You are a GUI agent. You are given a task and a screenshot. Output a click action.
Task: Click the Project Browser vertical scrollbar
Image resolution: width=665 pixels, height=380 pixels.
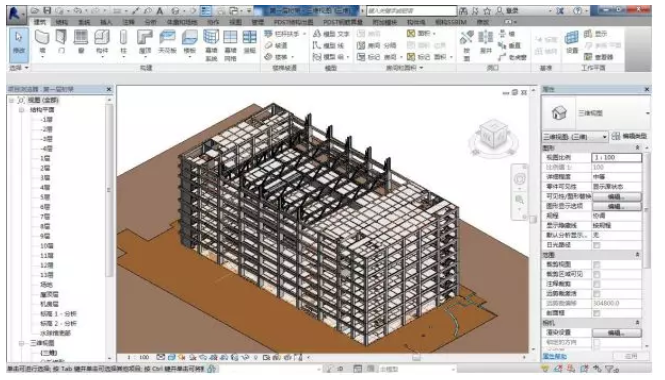109,190
